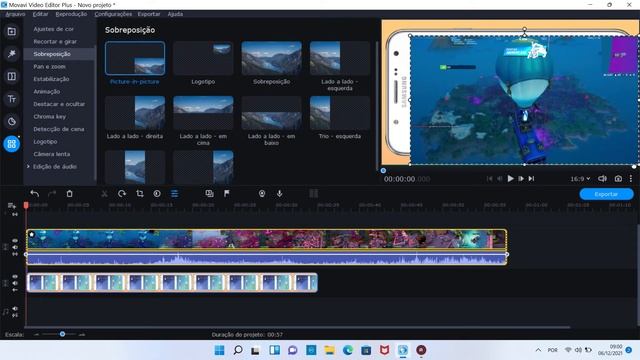Viewport: 640px width, 360px height.
Task: Click the timeline horizontal scrollbar
Action: click(x=297, y=327)
